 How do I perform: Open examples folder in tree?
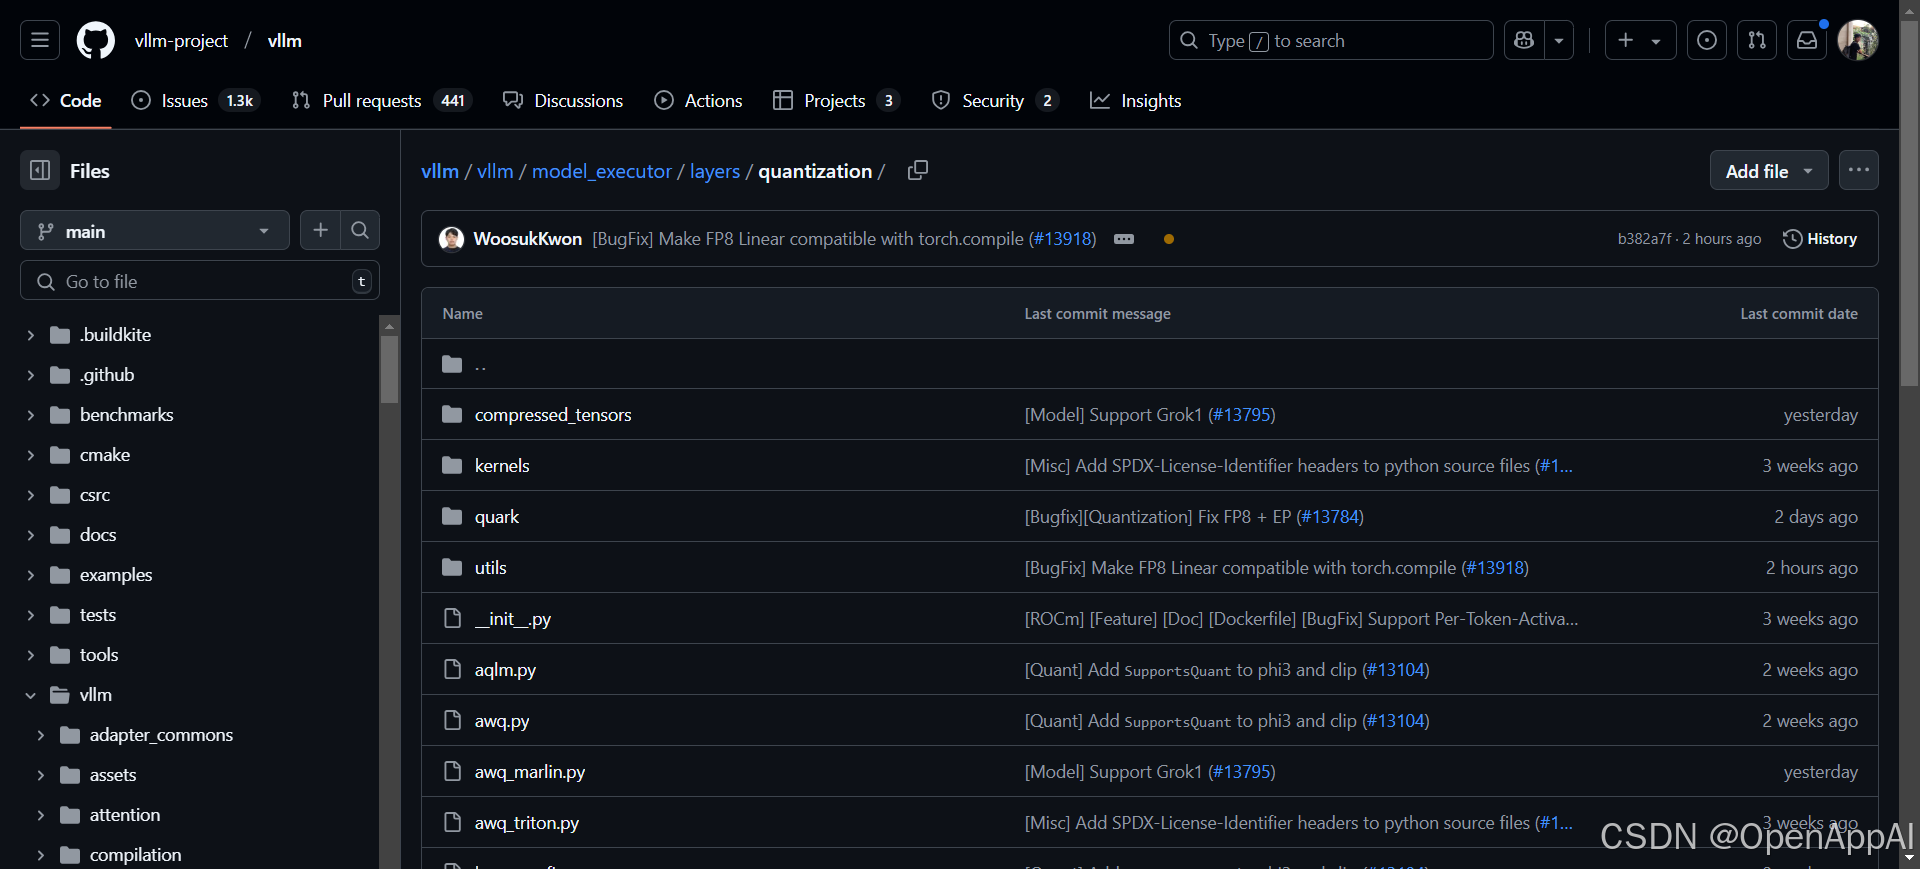(116, 575)
